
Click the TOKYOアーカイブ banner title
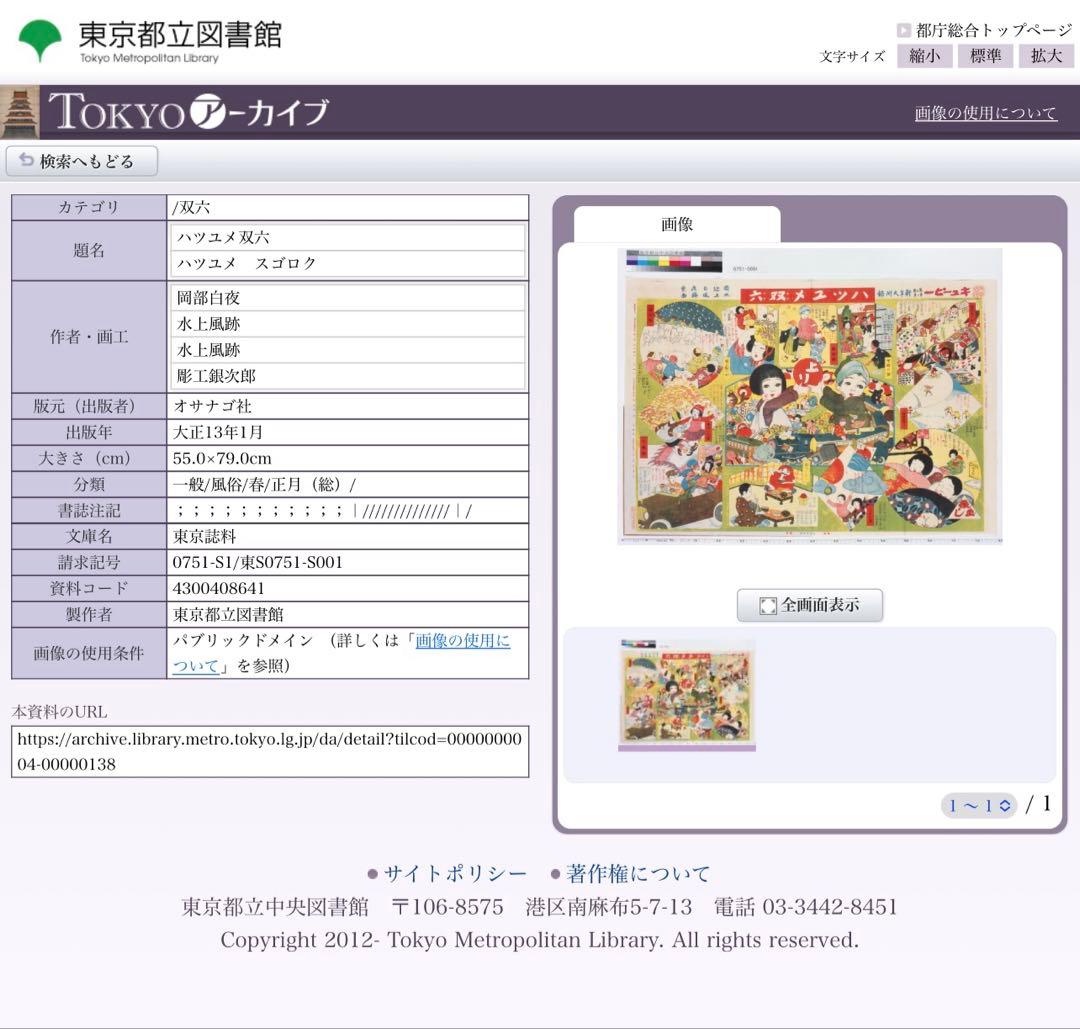coord(189,112)
